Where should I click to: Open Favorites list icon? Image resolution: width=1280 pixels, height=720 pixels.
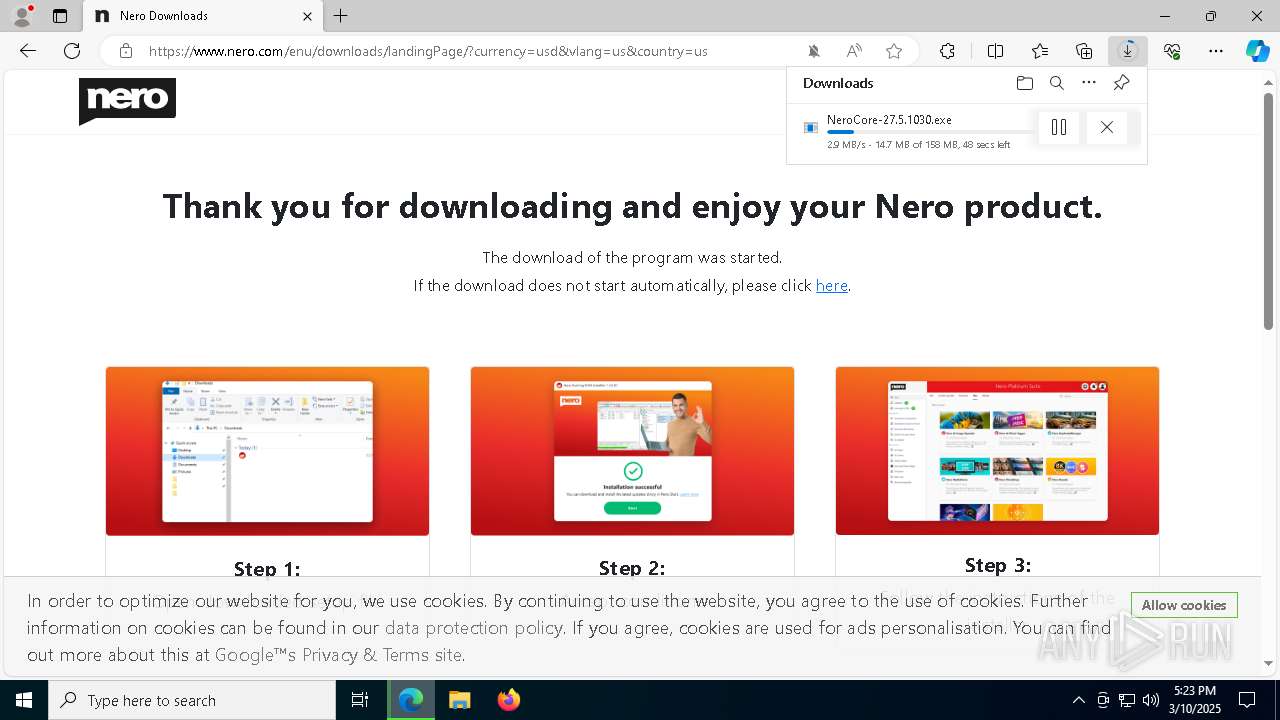1040,51
